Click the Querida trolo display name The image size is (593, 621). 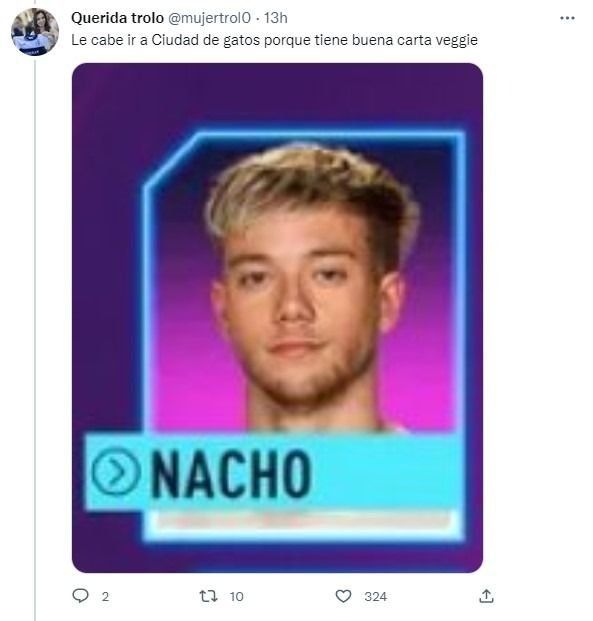click(117, 18)
